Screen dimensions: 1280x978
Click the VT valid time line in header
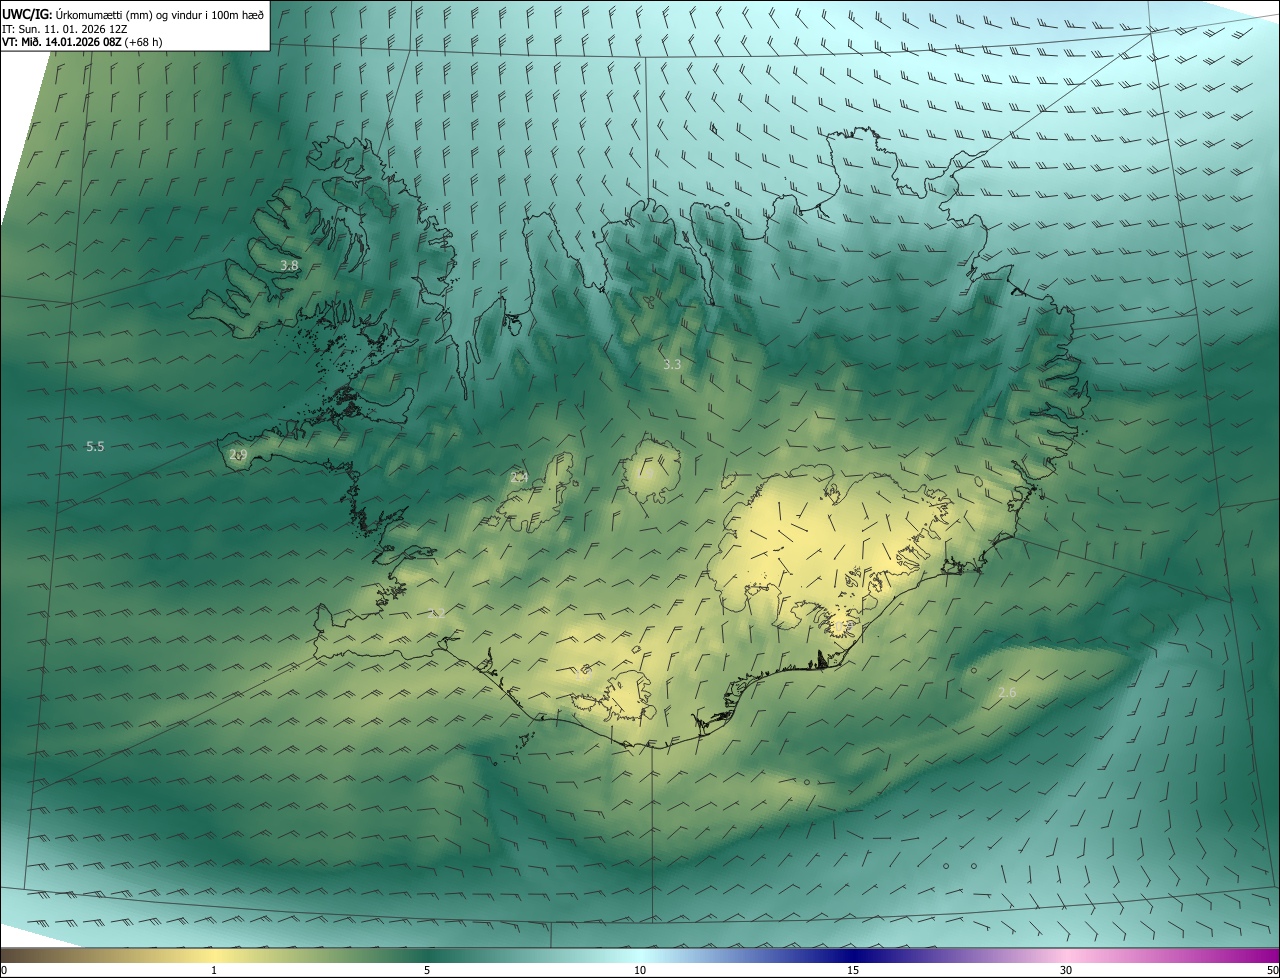point(82,42)
